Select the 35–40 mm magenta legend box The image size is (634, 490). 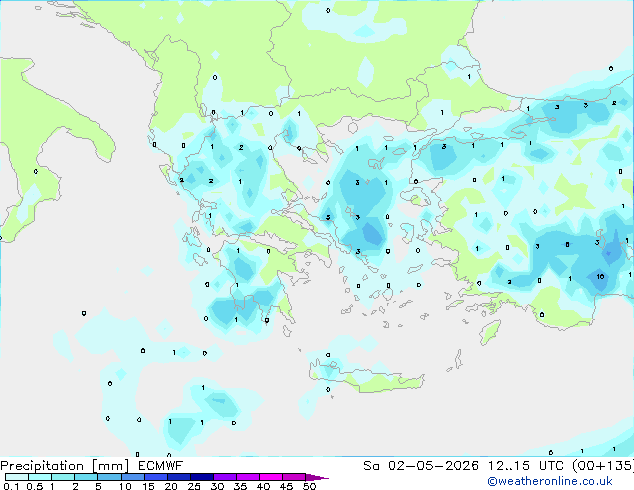click(248, 477)
